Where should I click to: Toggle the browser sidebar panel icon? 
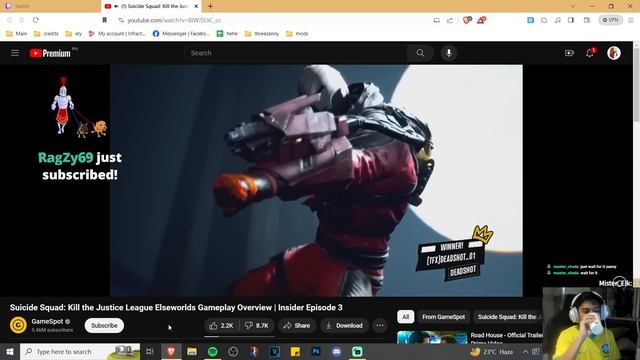[x=571, y=20]
